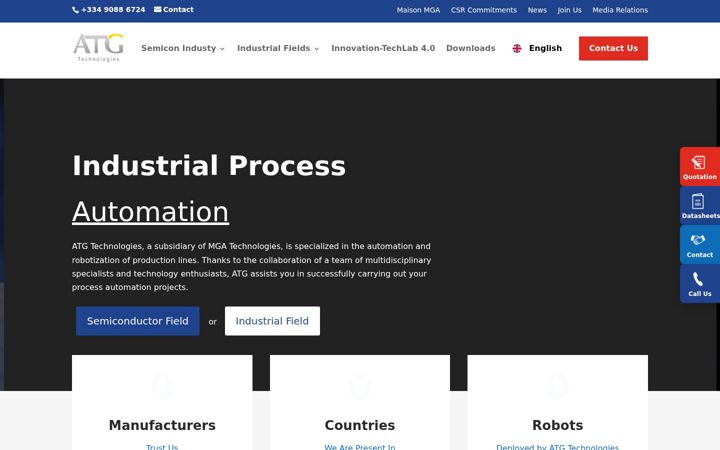Viewport: 720px width, 450px height.
Task: Click the handshake Contact side icon
Action: [698, 240]
